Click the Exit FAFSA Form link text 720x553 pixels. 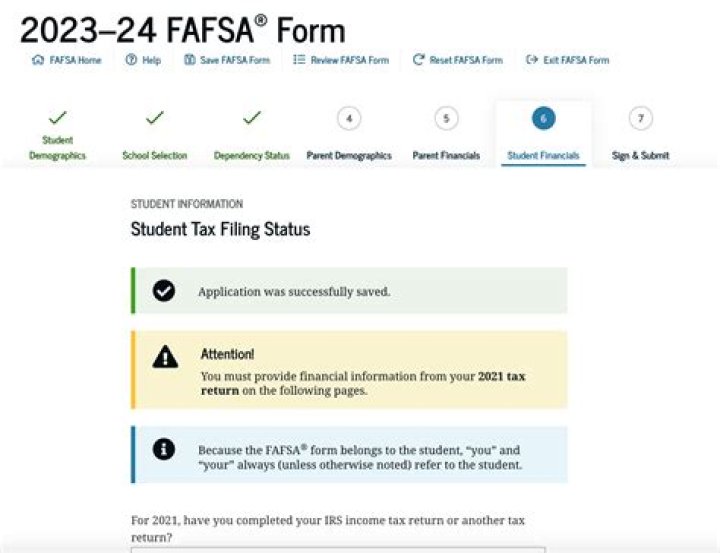click(x=576, y=60)
